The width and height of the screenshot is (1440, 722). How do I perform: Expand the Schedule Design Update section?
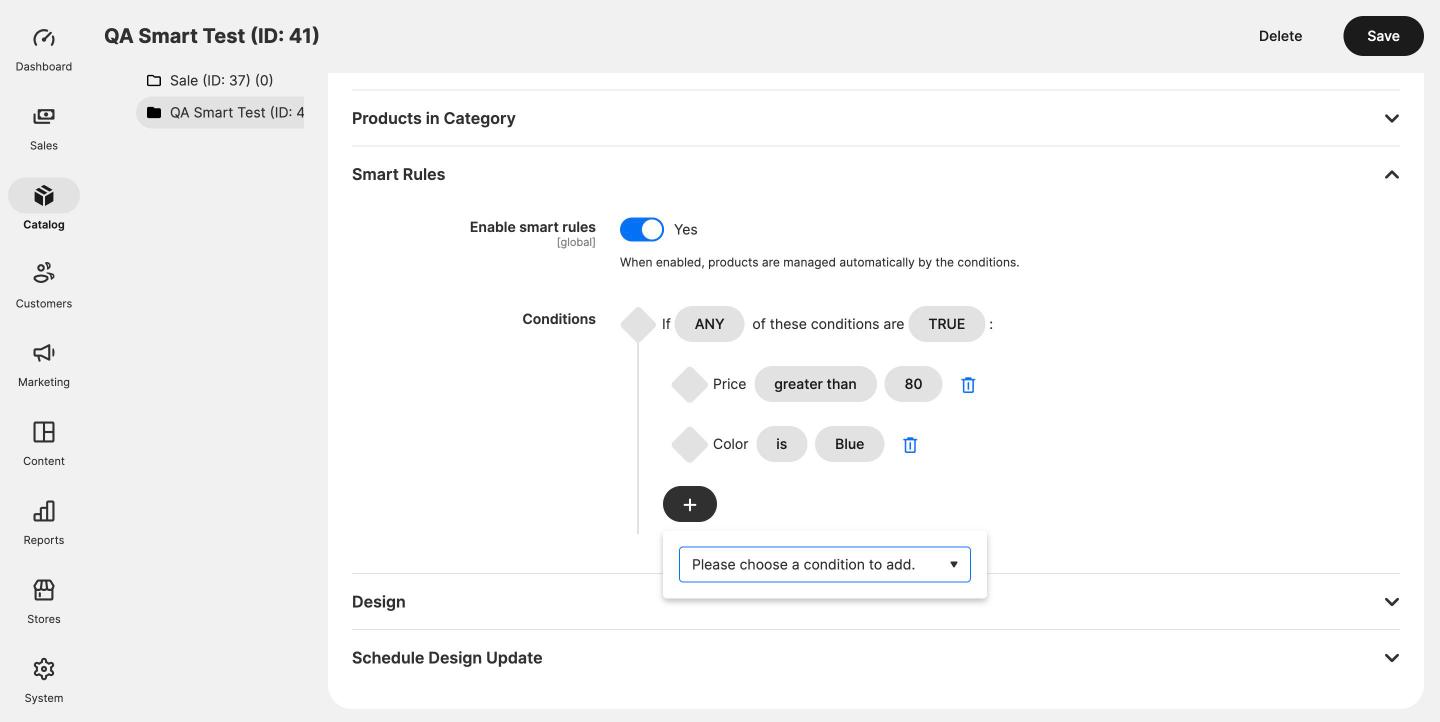876,658
